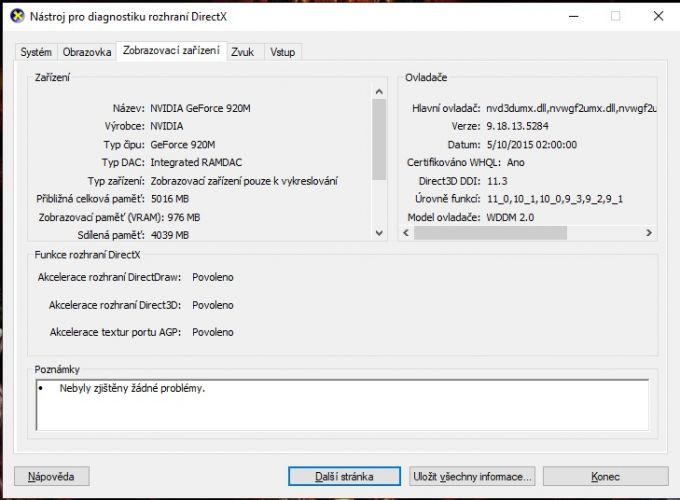Switch to the Systém tab
This screenshot has width=680, height=500.
tap(36, 52)
